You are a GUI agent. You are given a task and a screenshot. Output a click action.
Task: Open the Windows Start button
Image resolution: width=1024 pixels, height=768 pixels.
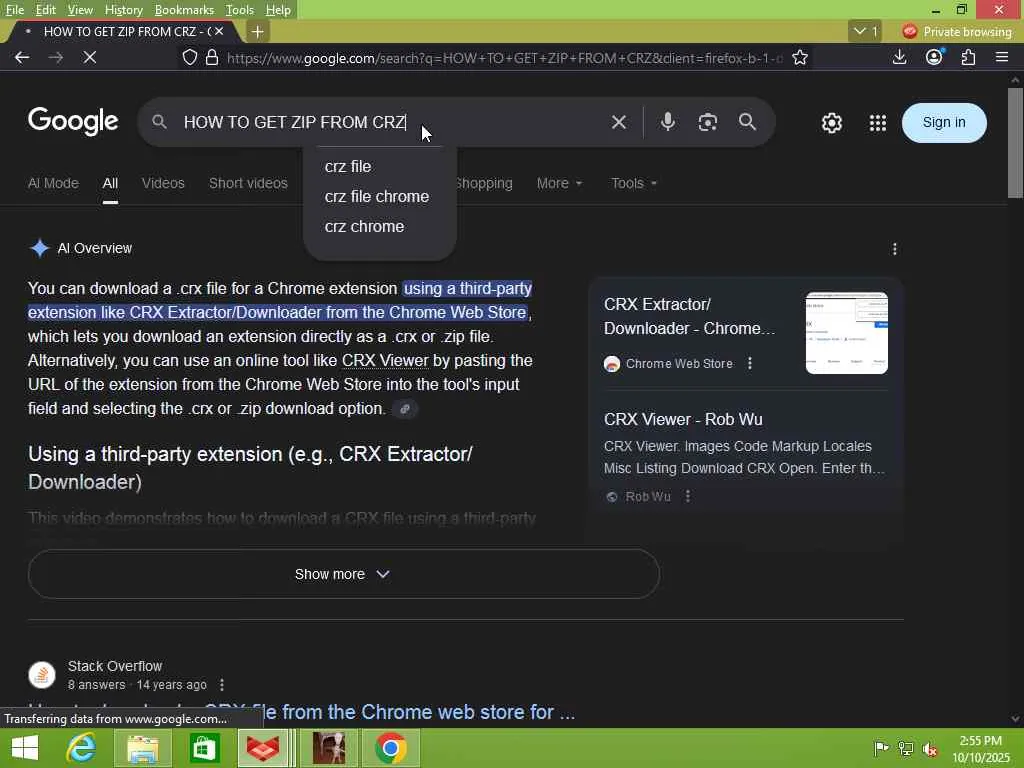pyautogui.click(x=25, y=748)
